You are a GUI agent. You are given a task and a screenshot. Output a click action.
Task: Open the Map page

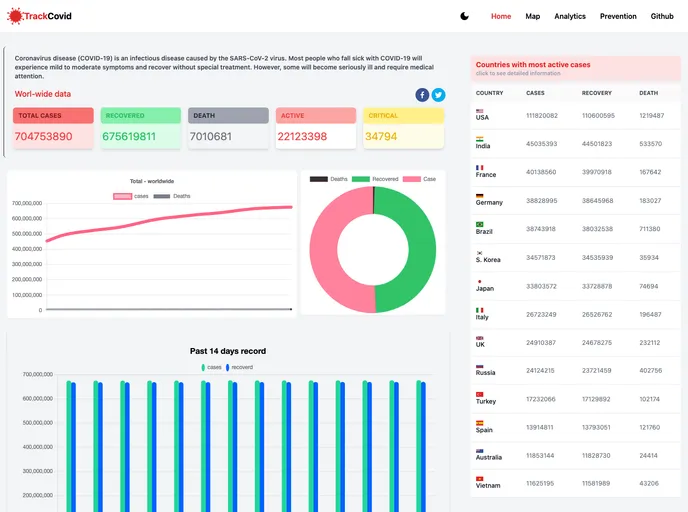point(533,16)
